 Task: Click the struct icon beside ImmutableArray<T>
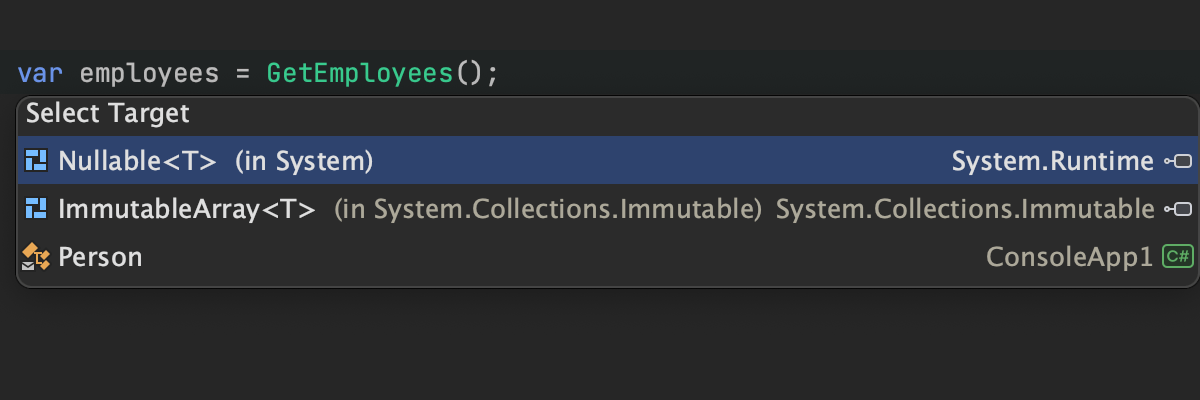point(36,209)
